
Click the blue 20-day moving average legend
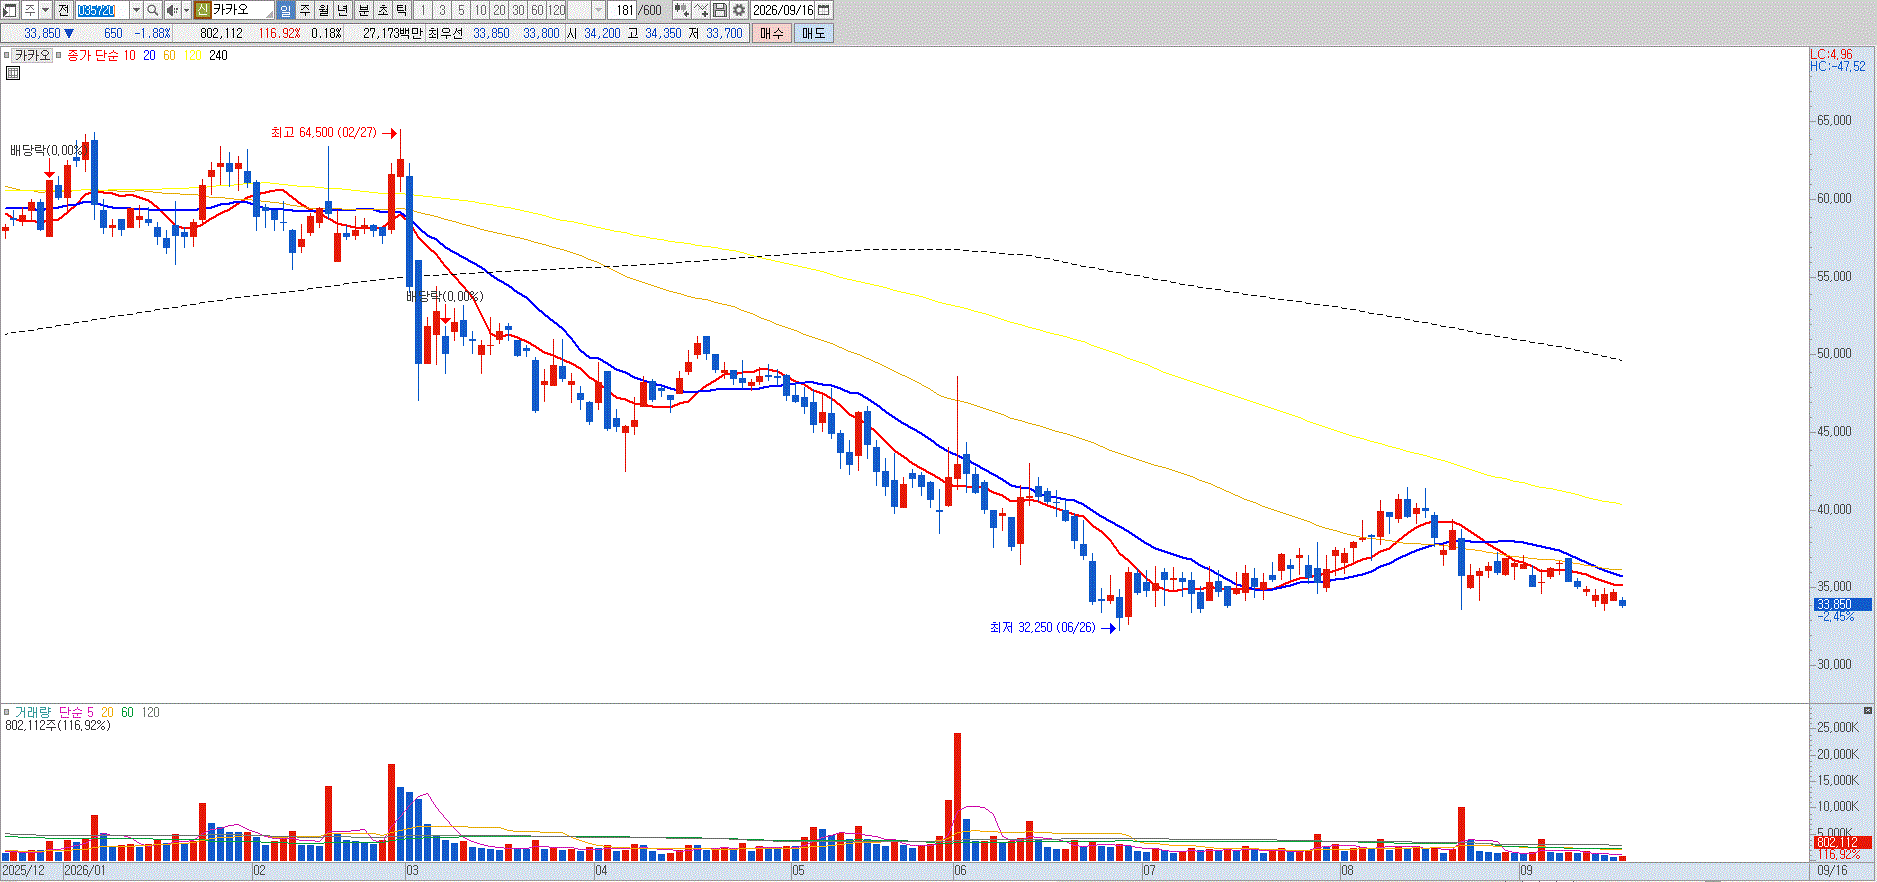point(149,56)
